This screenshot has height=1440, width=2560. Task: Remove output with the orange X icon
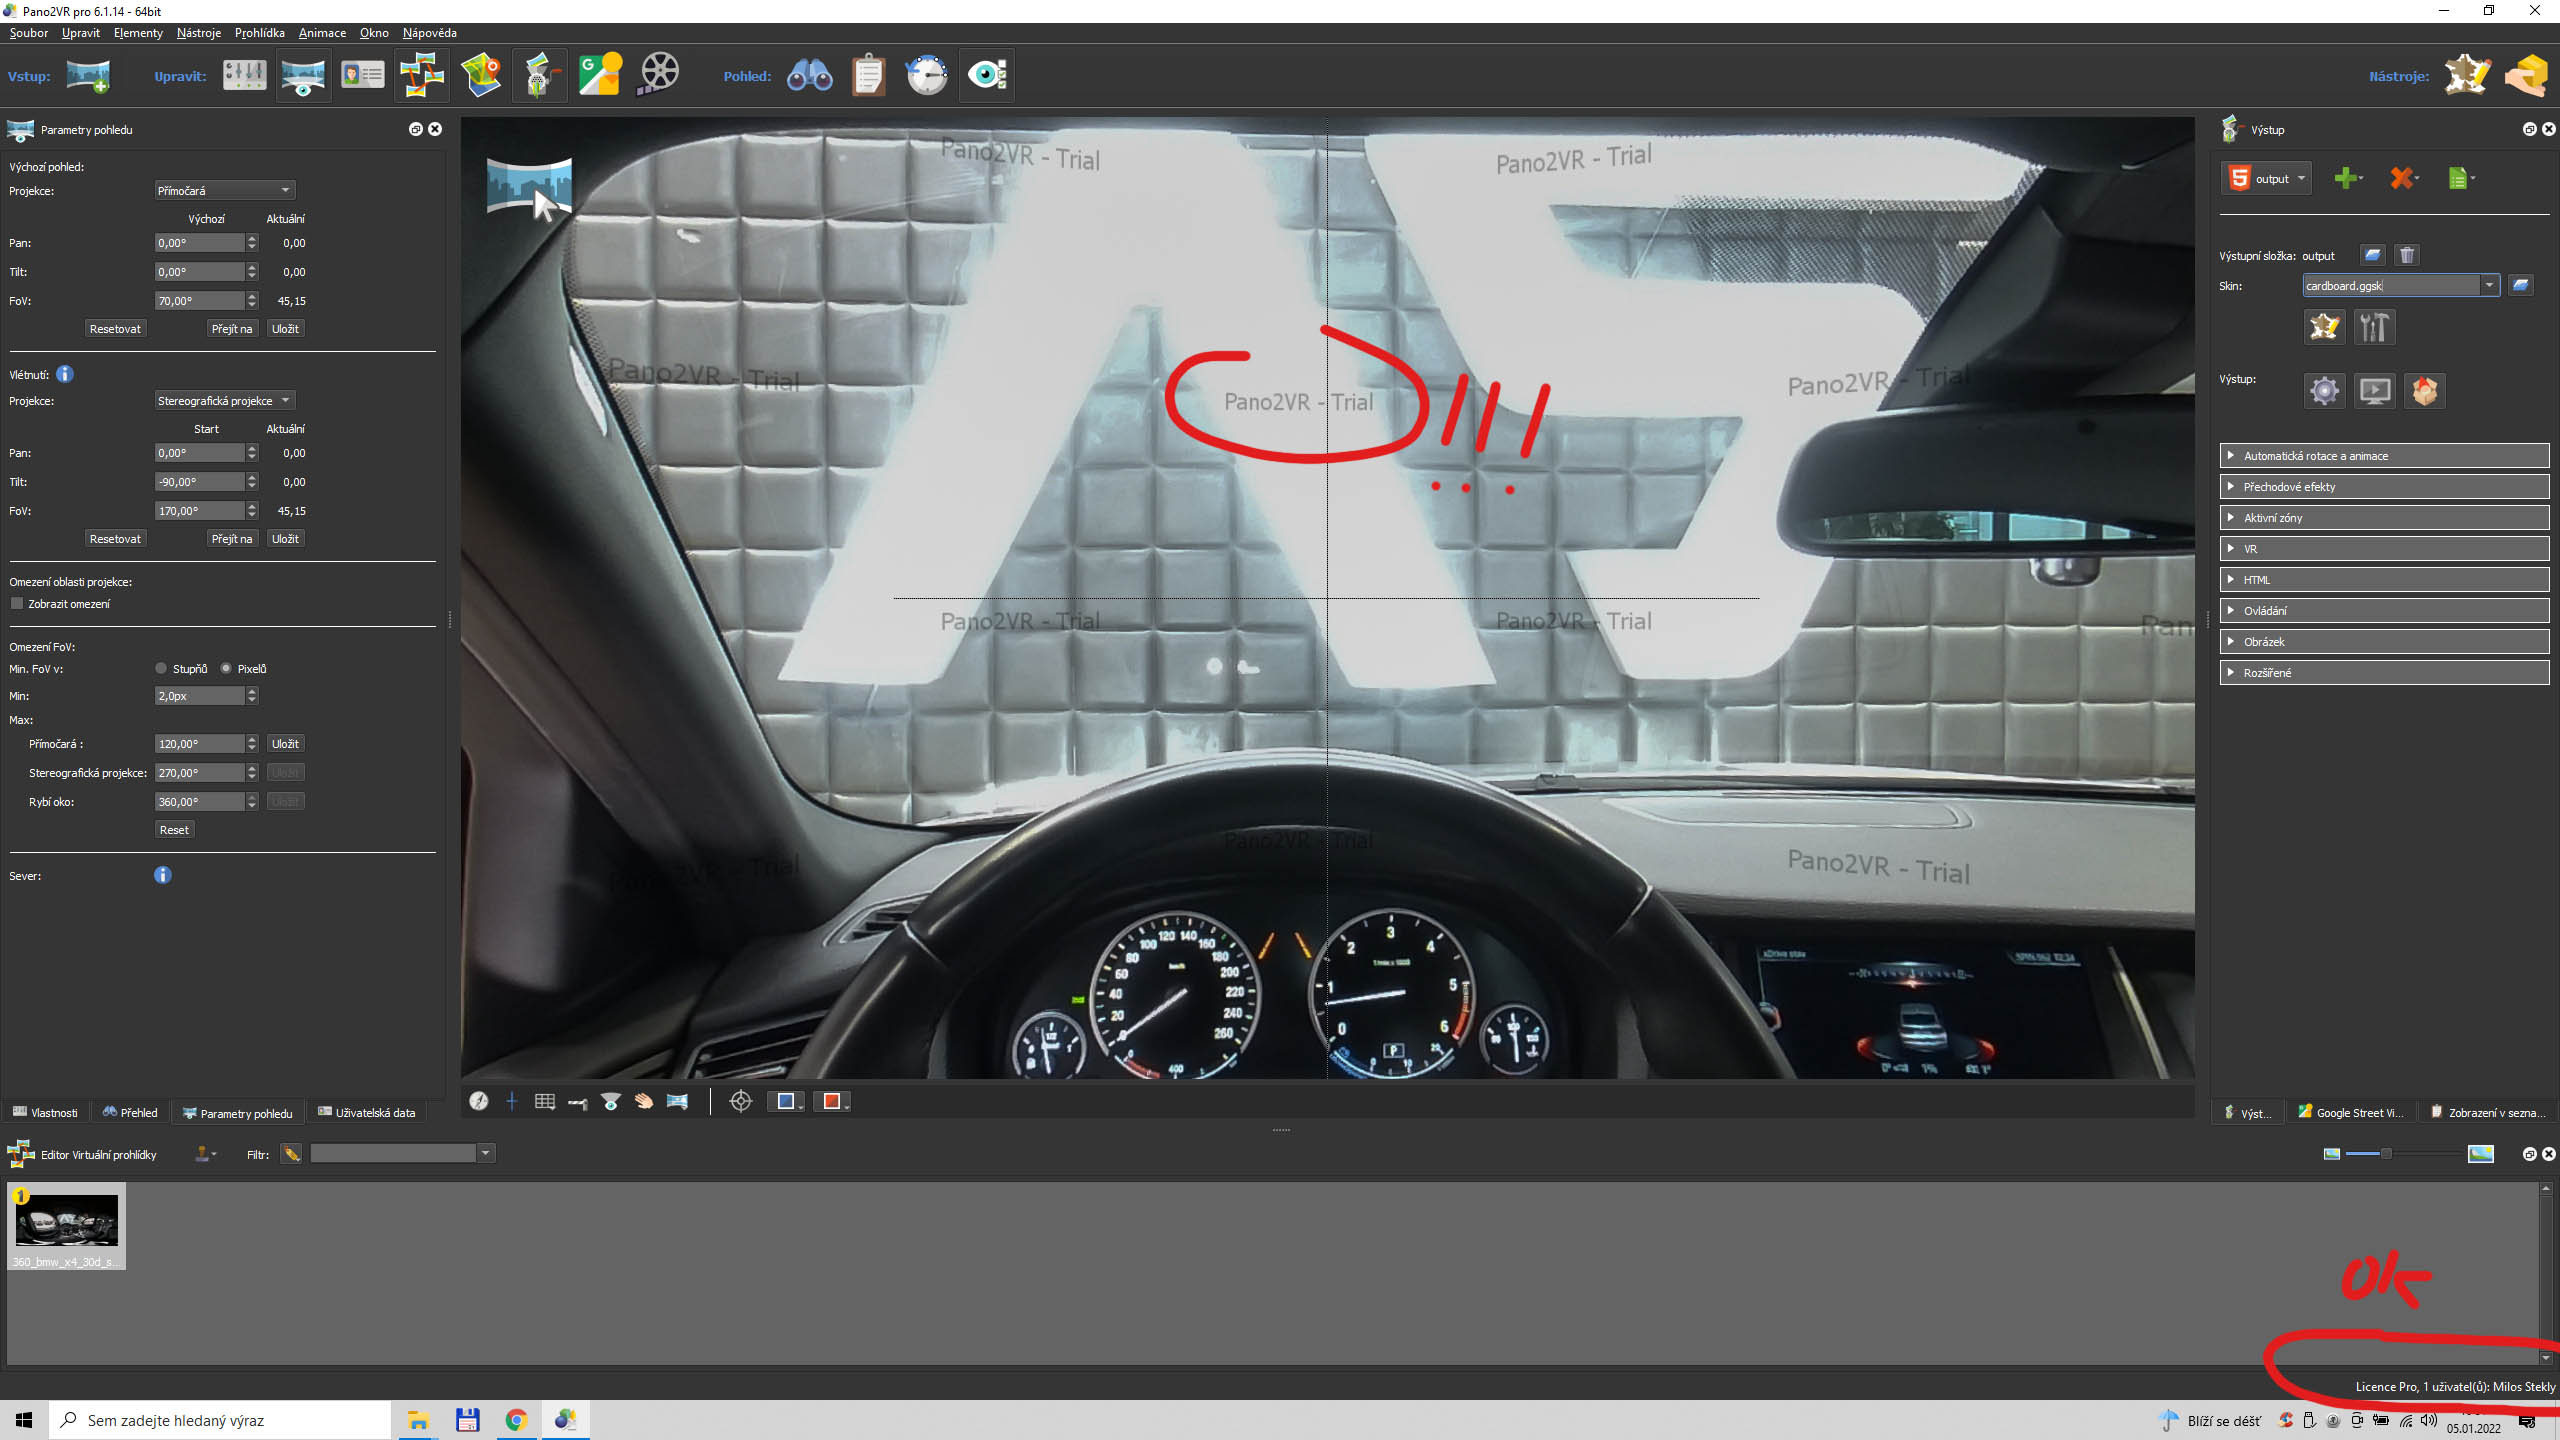2403,179
